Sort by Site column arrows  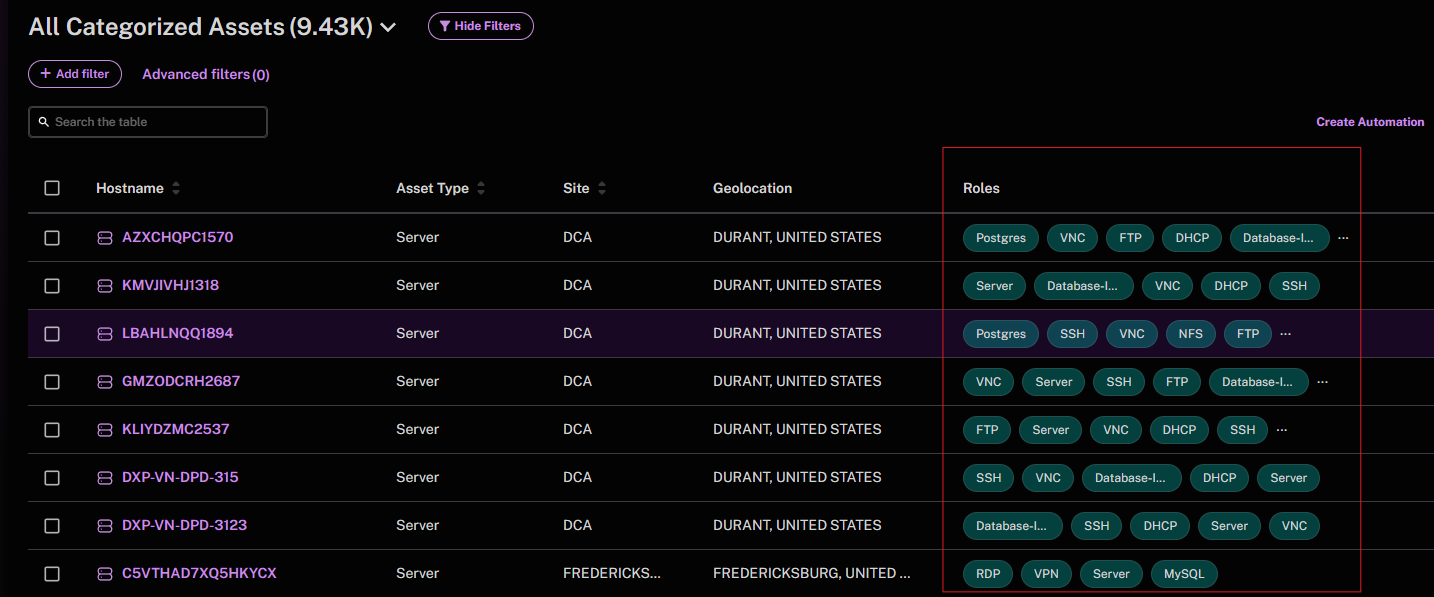click(602, 188)
